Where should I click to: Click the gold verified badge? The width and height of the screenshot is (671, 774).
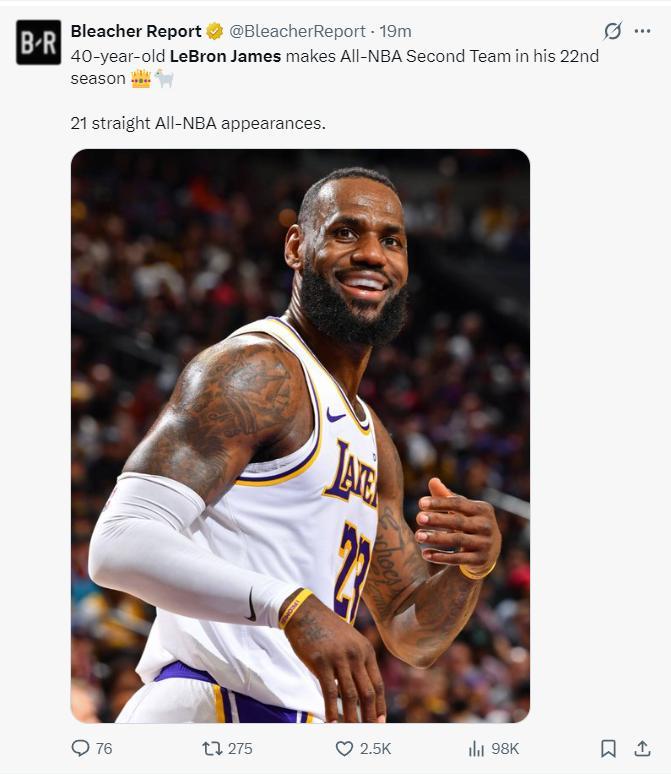click(214, 31)
